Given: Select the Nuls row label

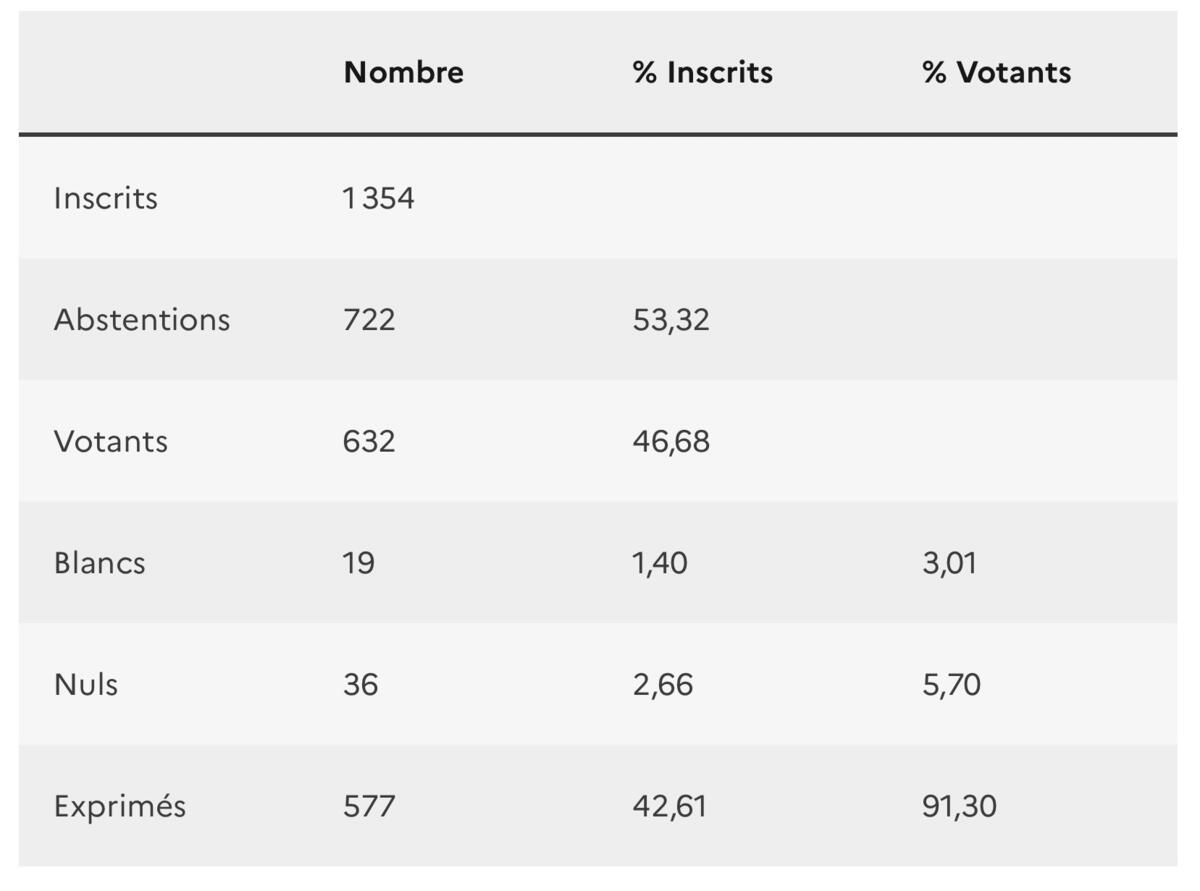Looking at the screenshot, I should 86,685.
